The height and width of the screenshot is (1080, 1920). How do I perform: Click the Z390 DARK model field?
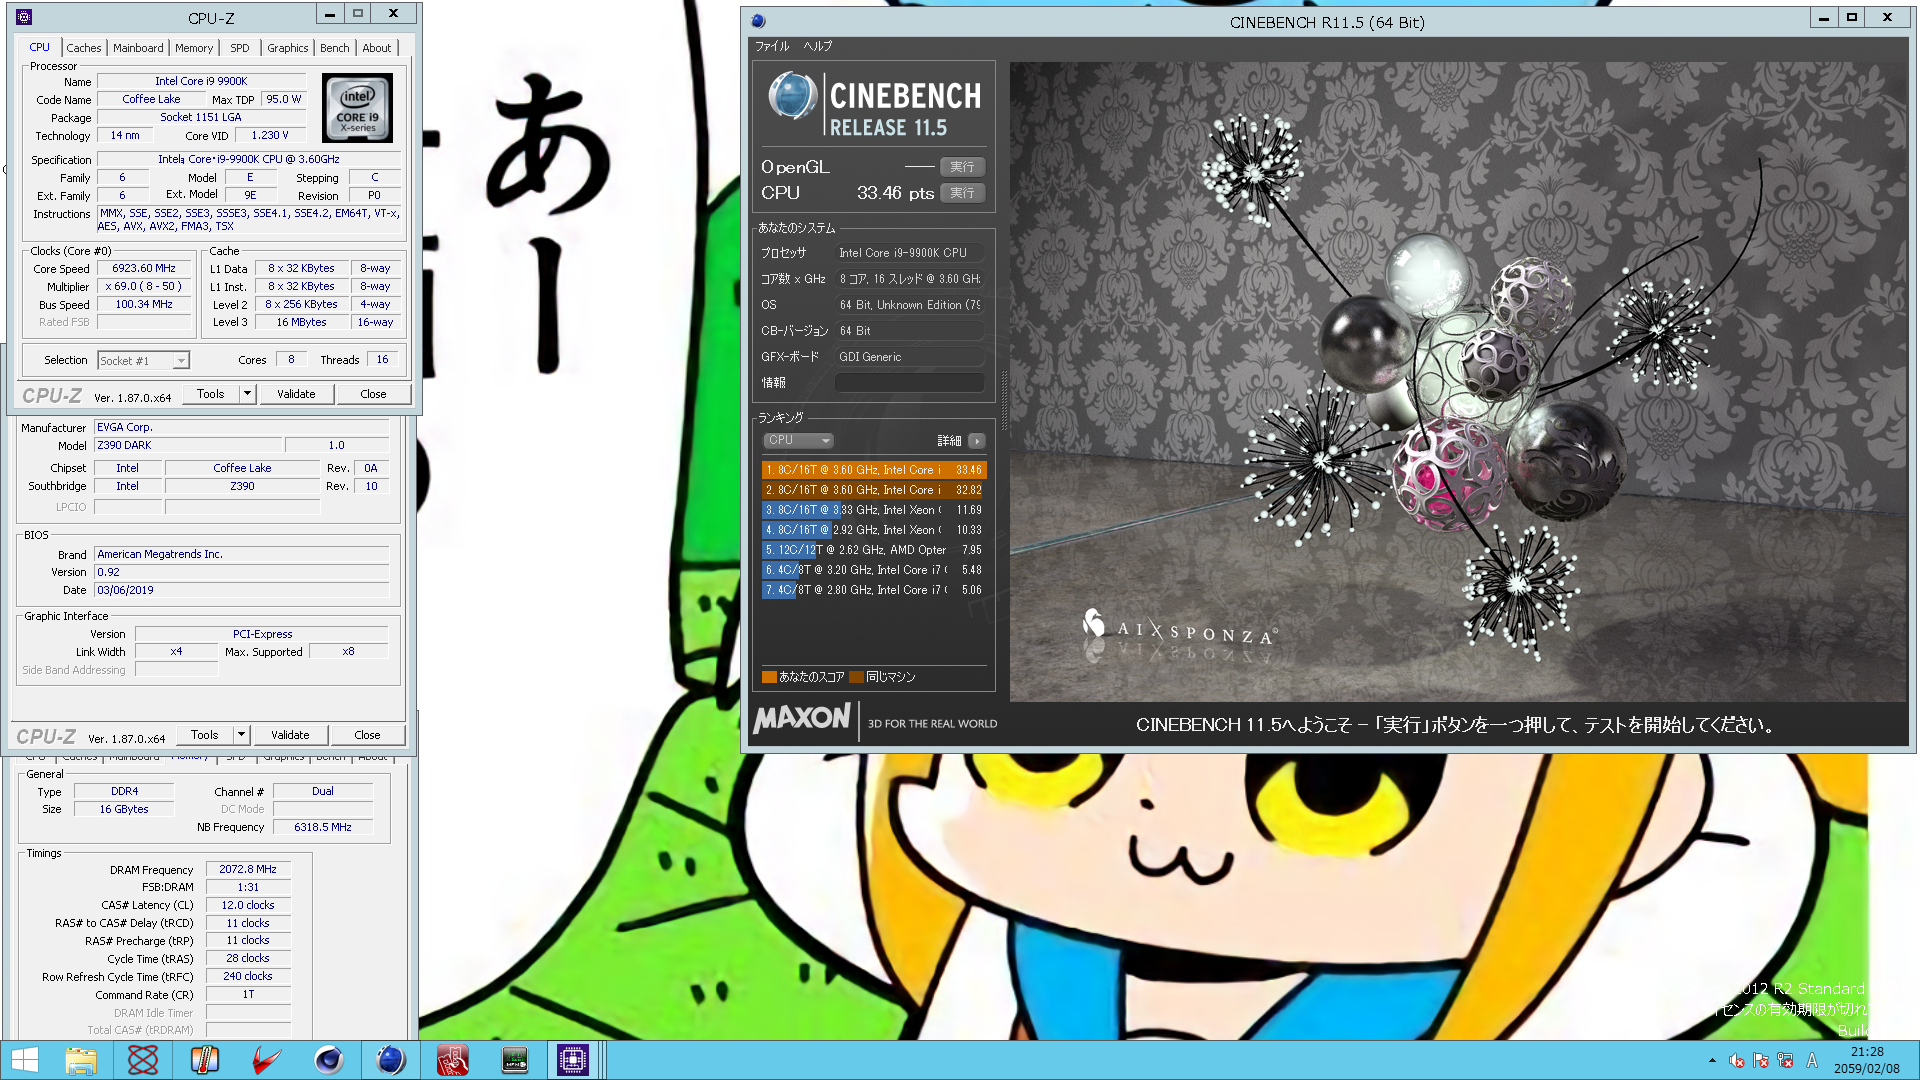click(188, 445)
